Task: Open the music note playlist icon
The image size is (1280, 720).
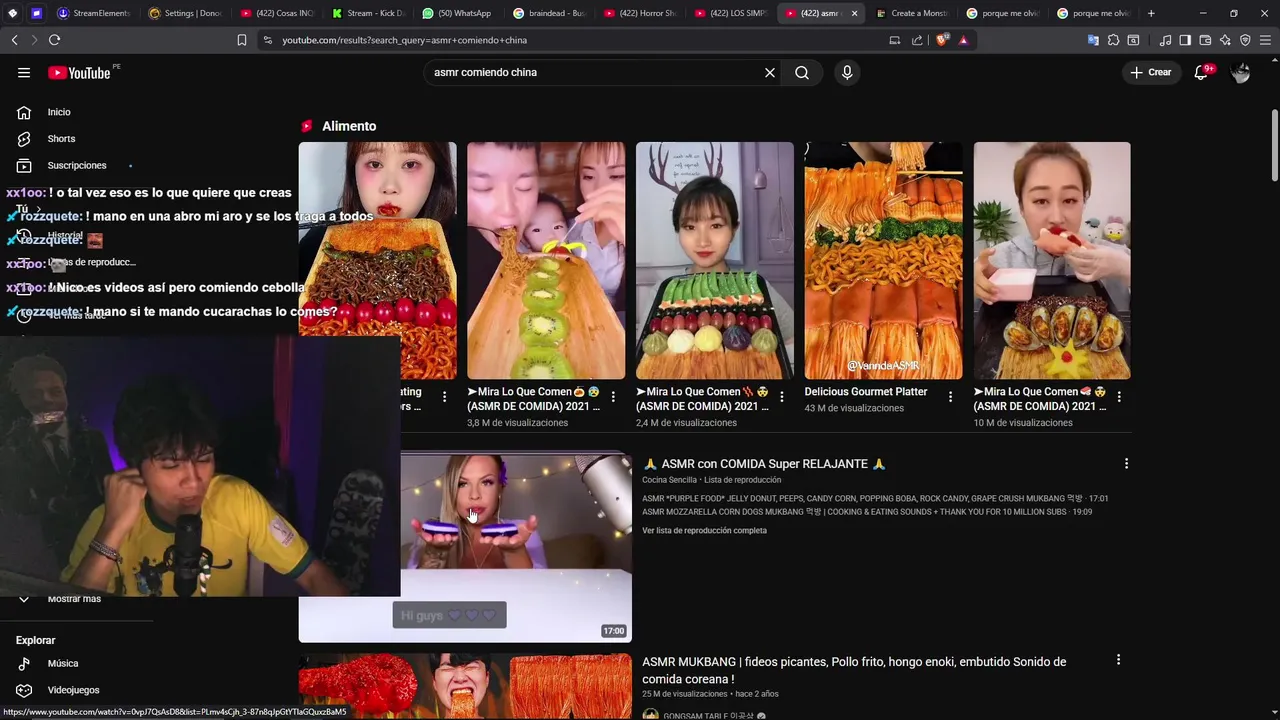Action: [1165, 40]
